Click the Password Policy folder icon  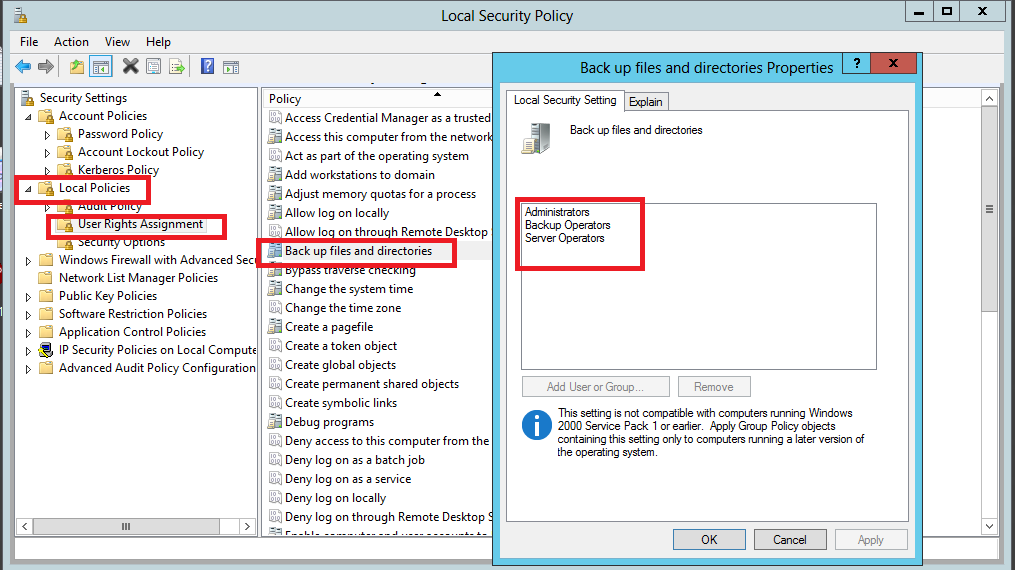pos(65,135)
